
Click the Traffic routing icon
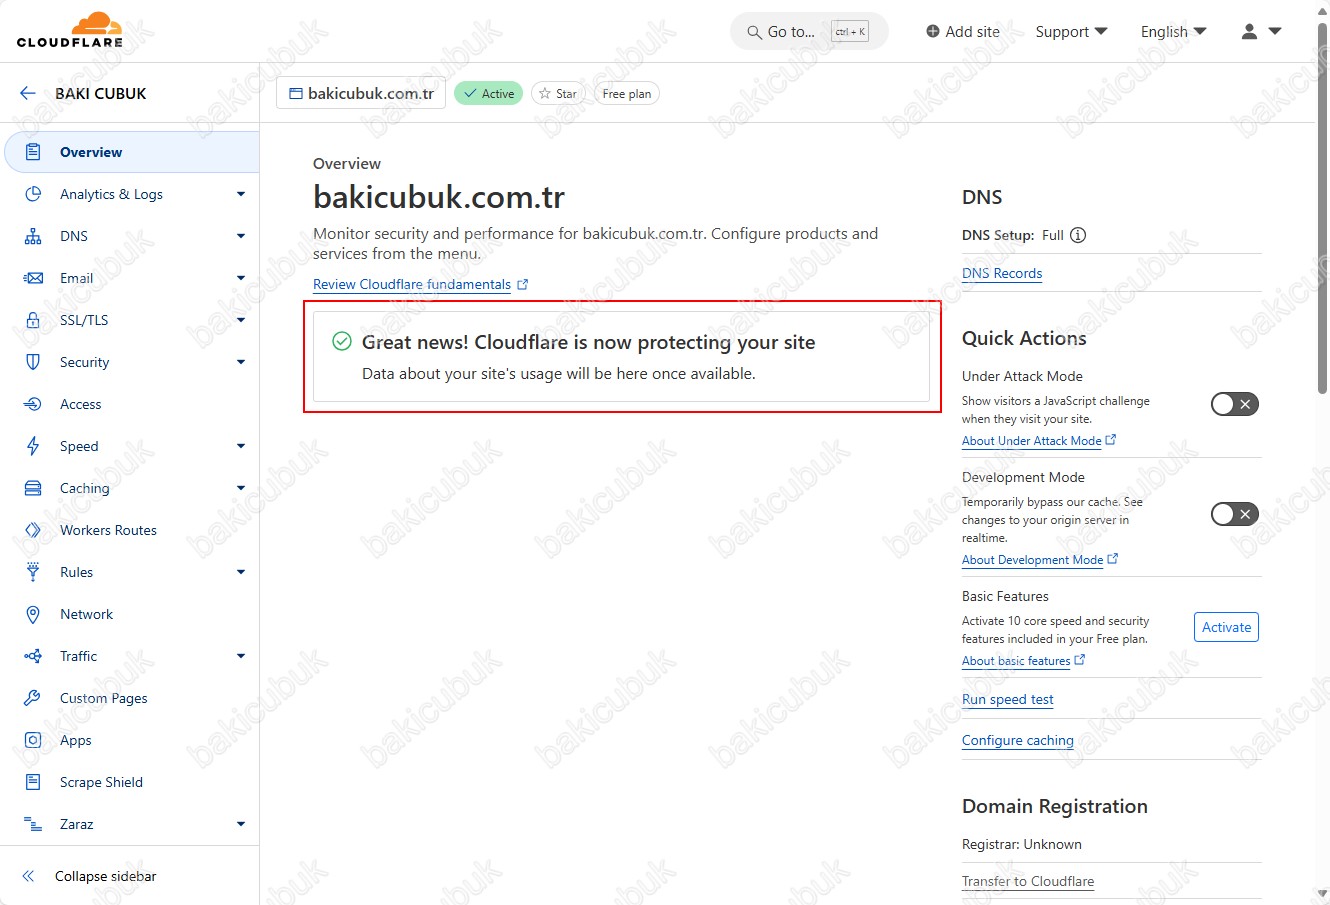33,656
